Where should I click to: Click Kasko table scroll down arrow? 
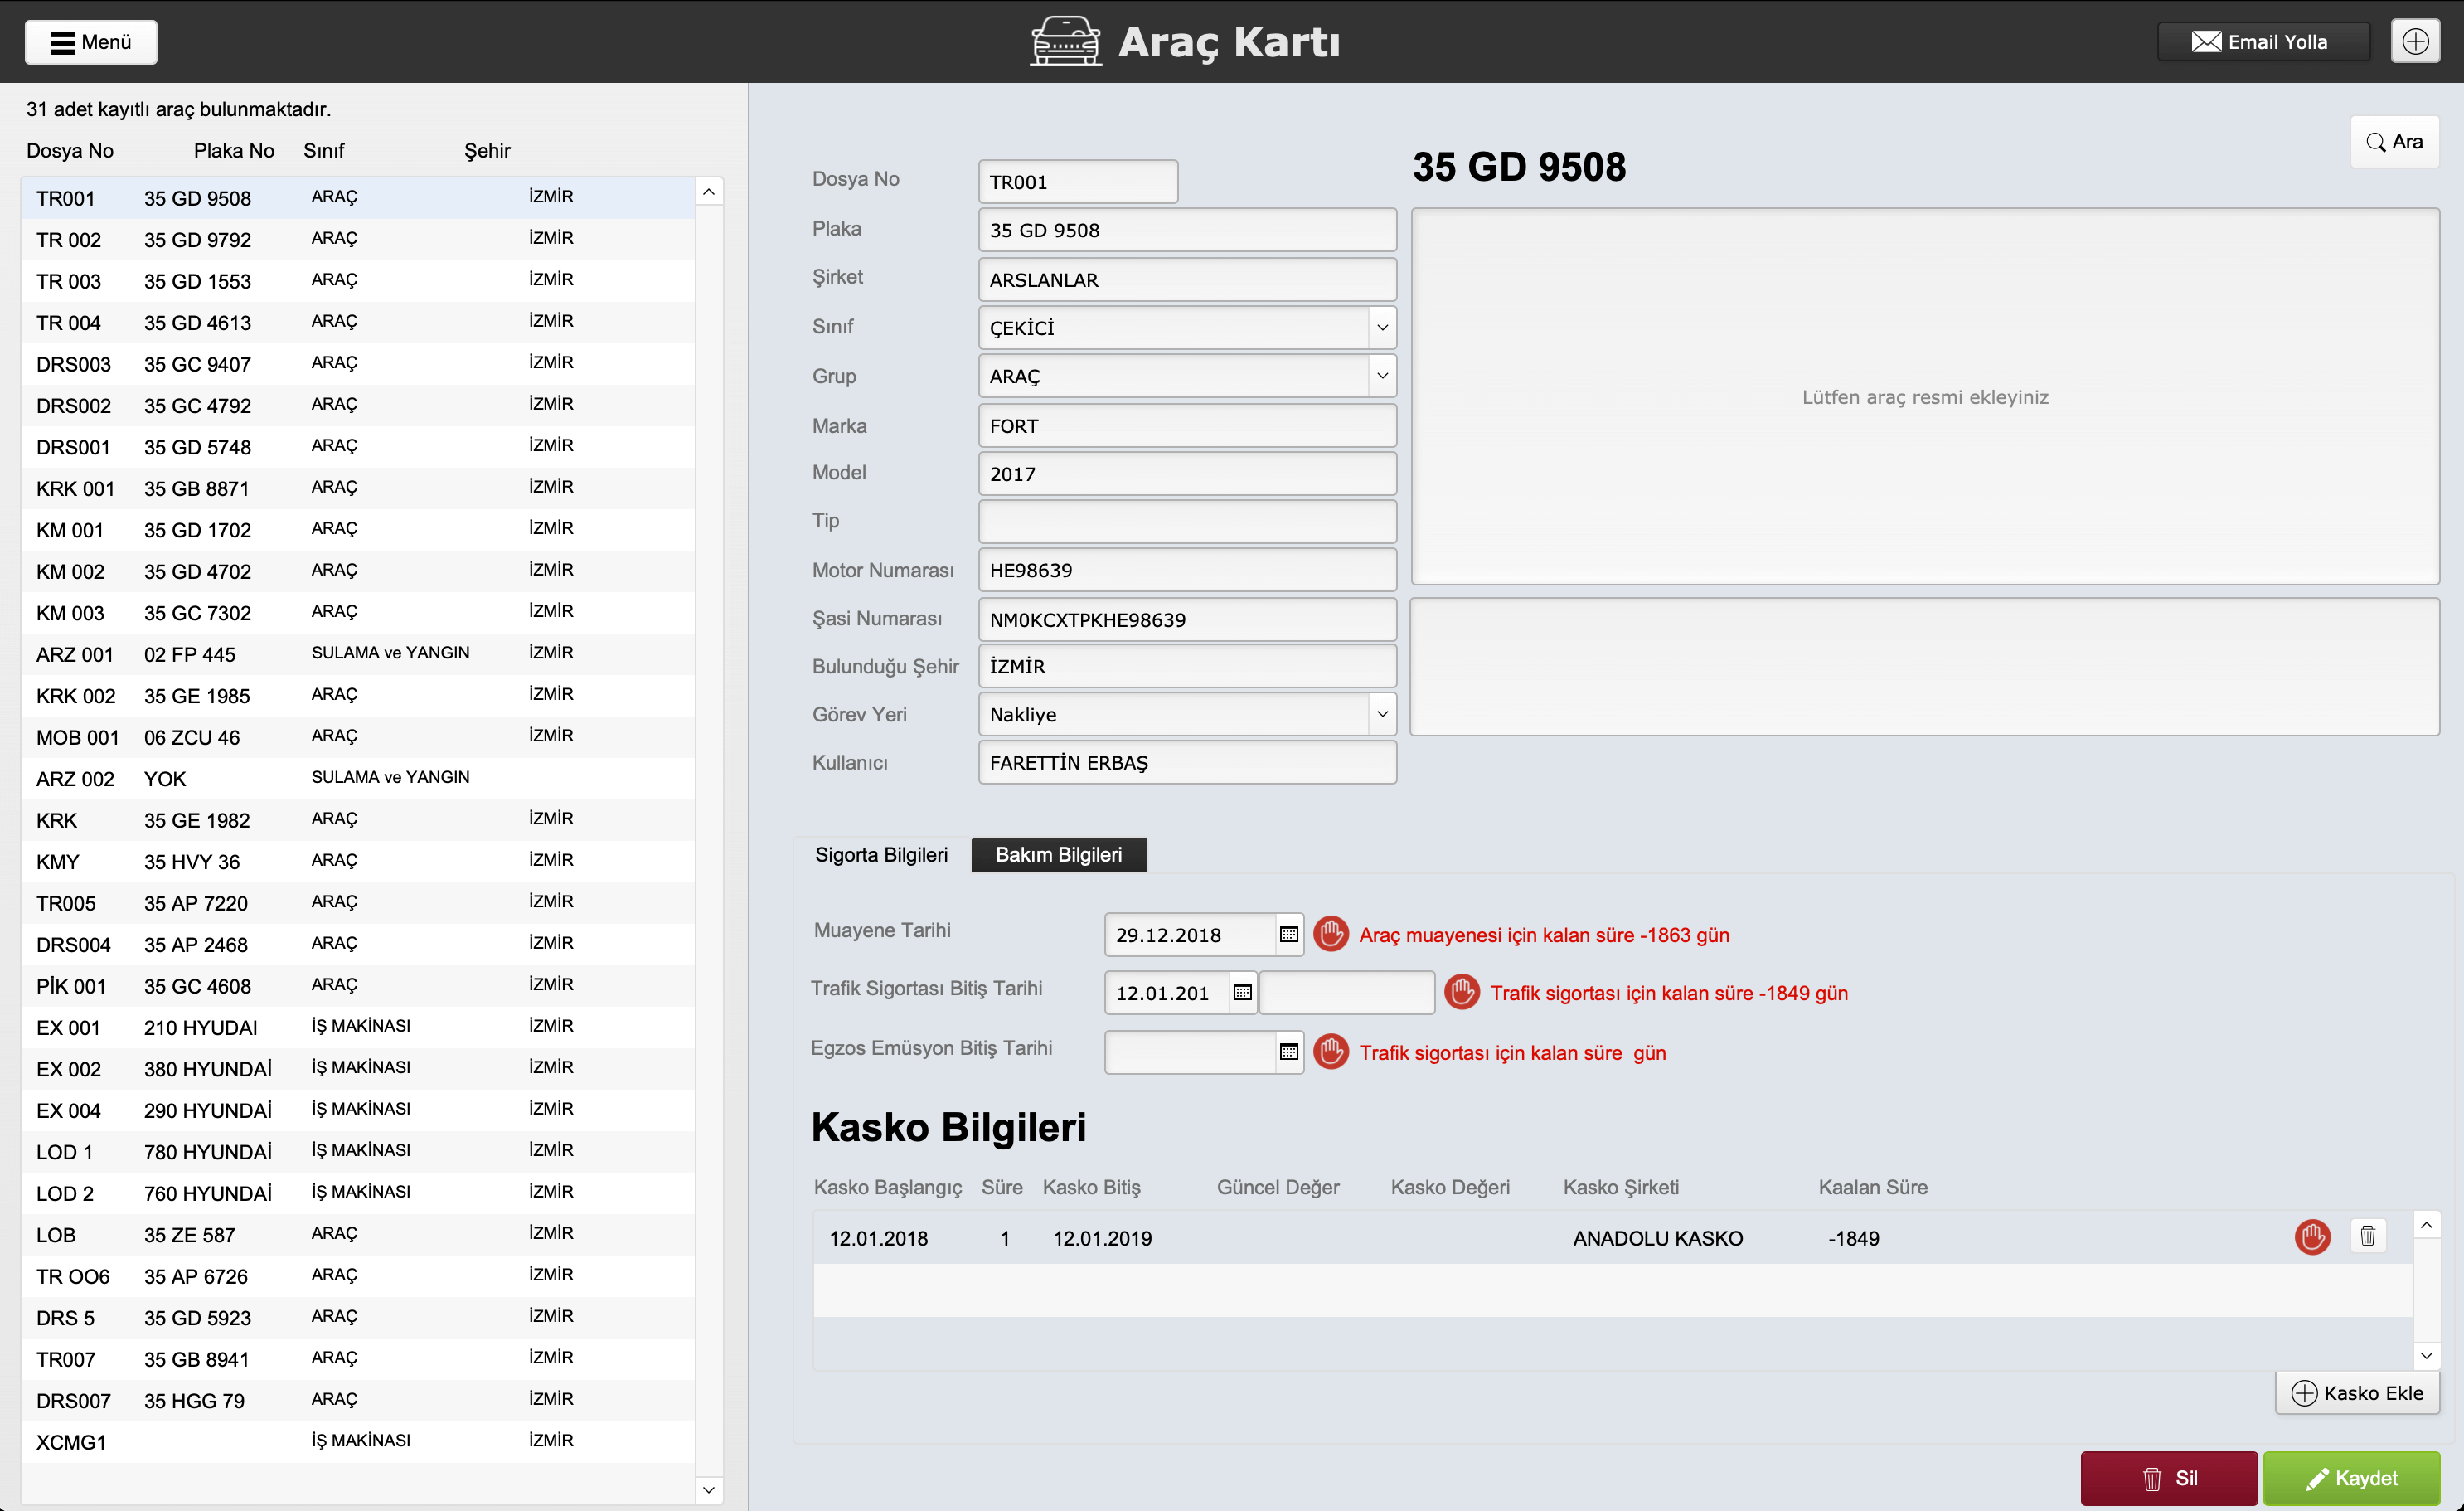pos(2426,1356)
